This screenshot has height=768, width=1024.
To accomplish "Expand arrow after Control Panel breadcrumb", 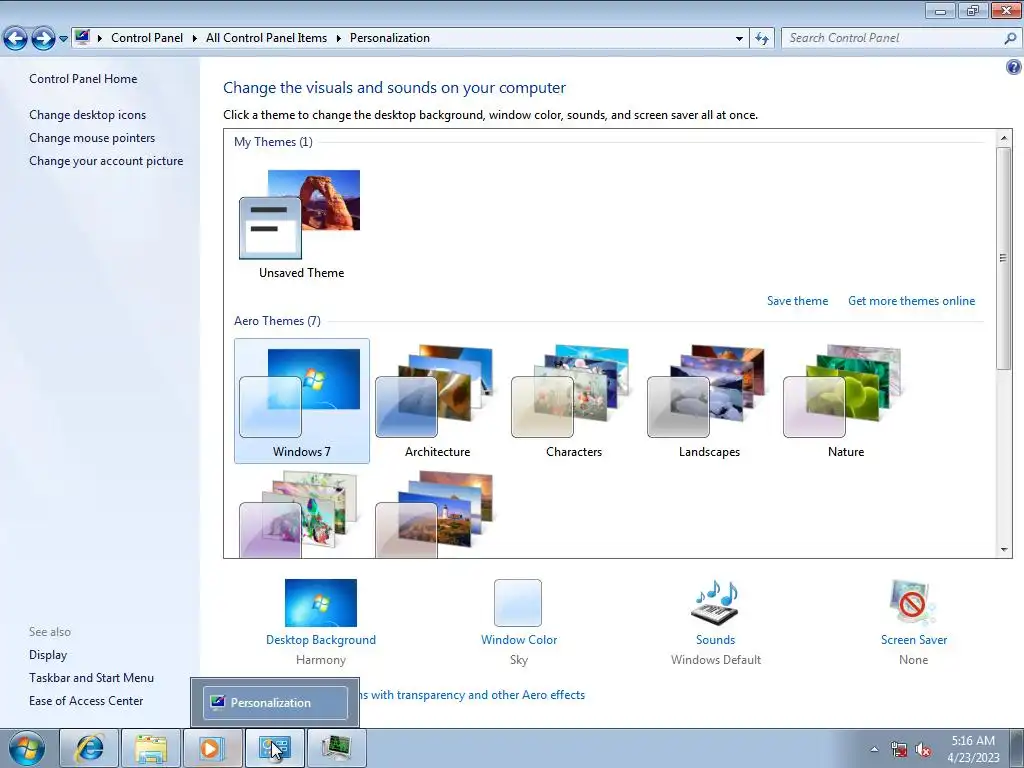I will [195, 39].
